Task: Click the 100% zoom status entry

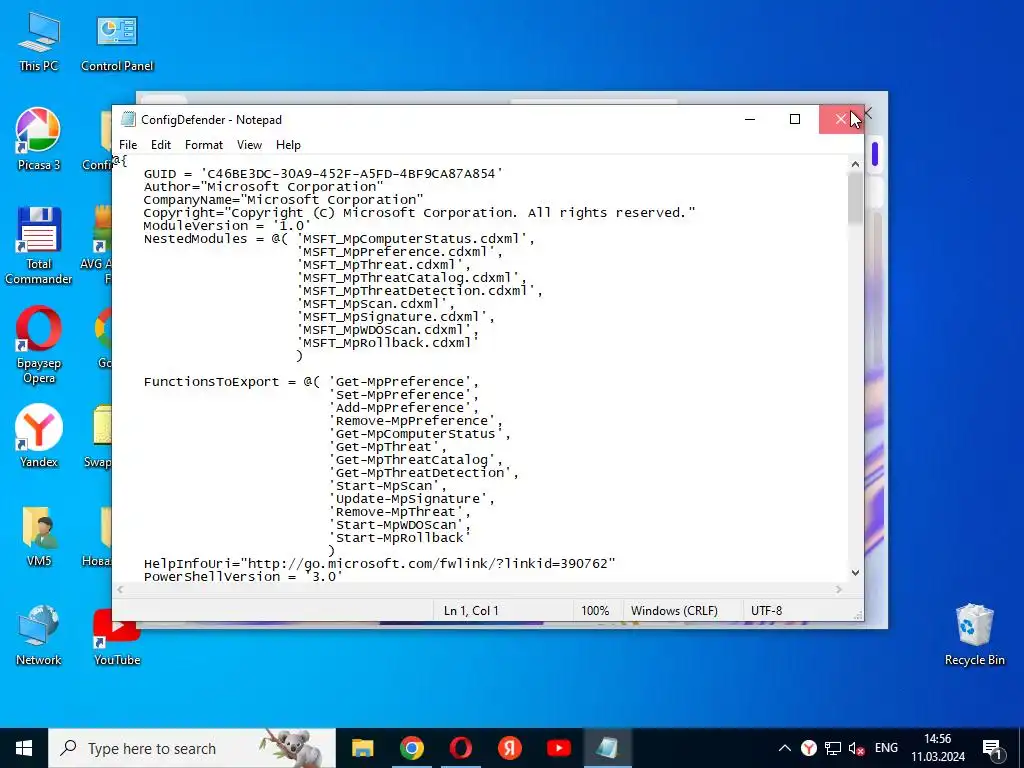Action: (595, 611)
